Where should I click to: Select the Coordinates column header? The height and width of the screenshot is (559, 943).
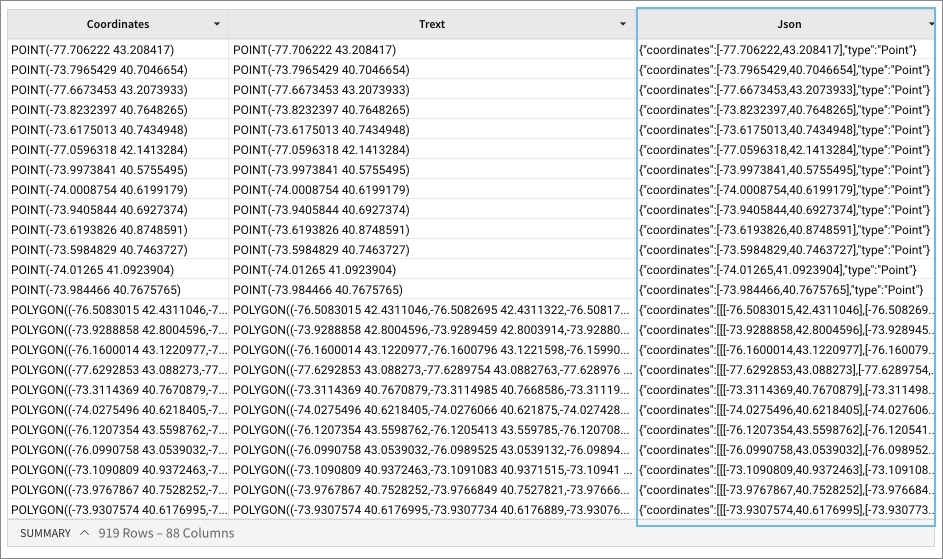coord(117,24)
